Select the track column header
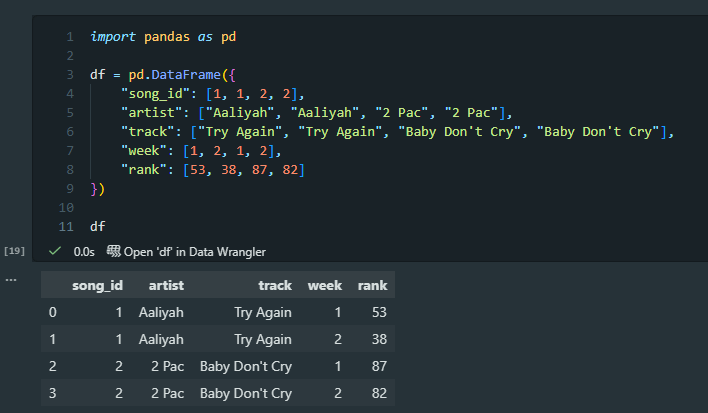708x413 pixels. tap(275, 286)
